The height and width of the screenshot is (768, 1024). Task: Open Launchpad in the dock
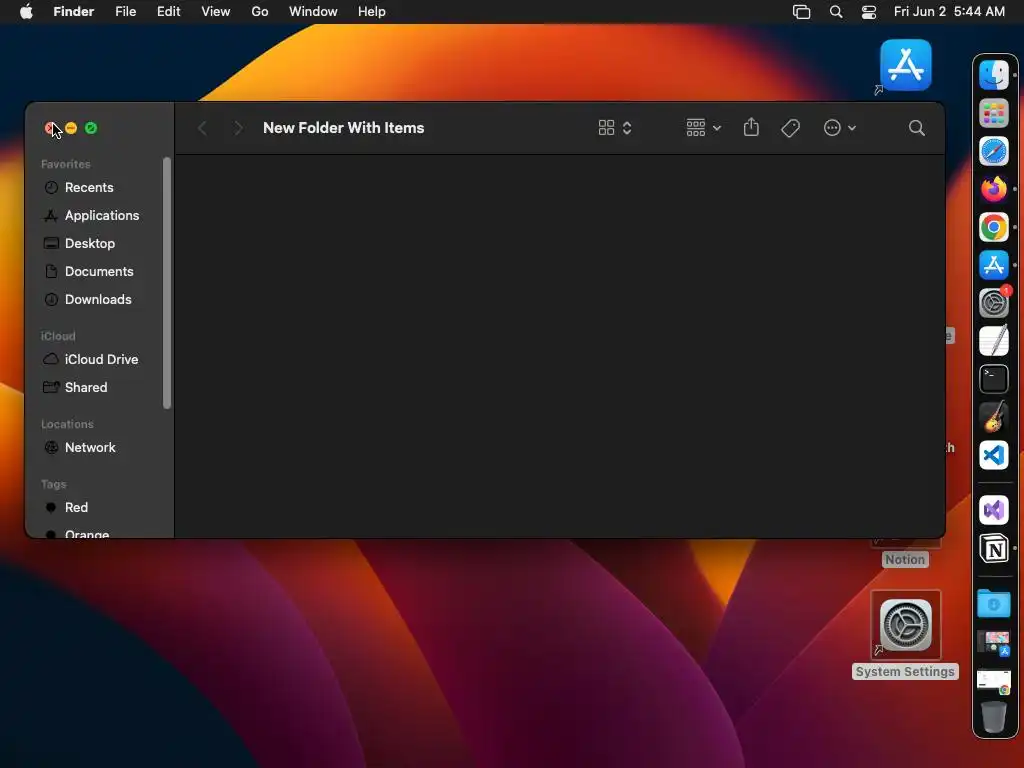993,113
